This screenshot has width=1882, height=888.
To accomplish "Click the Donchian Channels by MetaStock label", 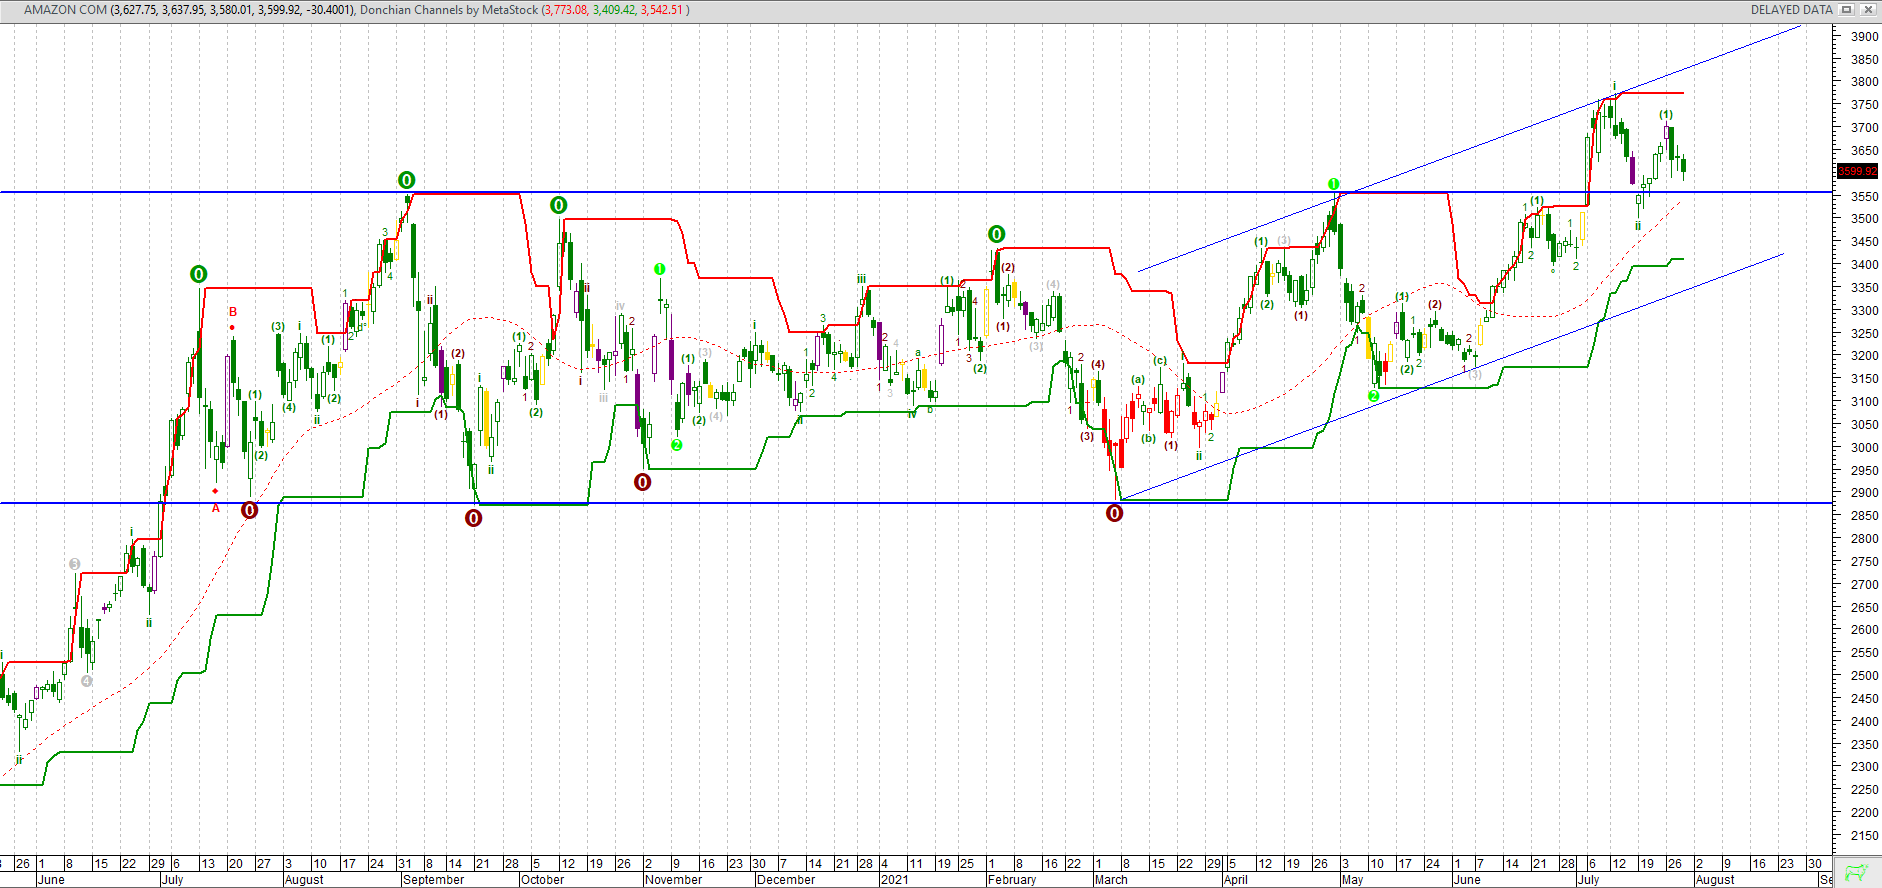I will tap(449, 10).
